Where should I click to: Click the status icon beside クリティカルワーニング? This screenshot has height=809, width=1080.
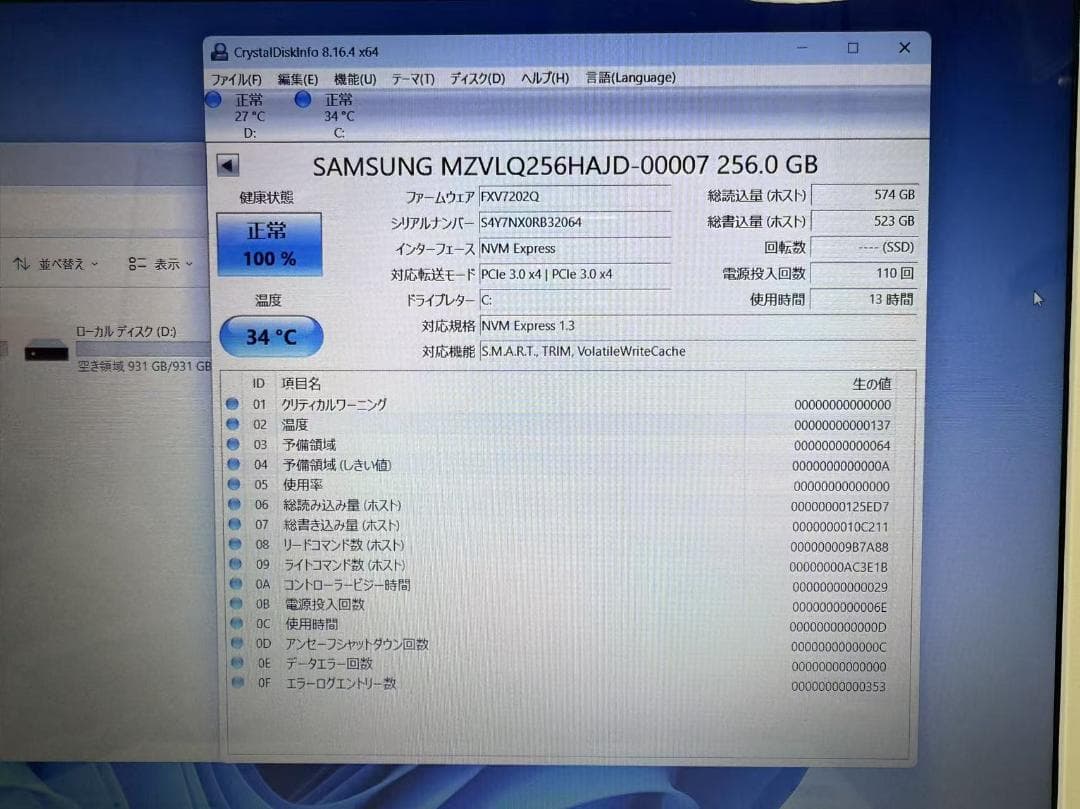point(234,404)
